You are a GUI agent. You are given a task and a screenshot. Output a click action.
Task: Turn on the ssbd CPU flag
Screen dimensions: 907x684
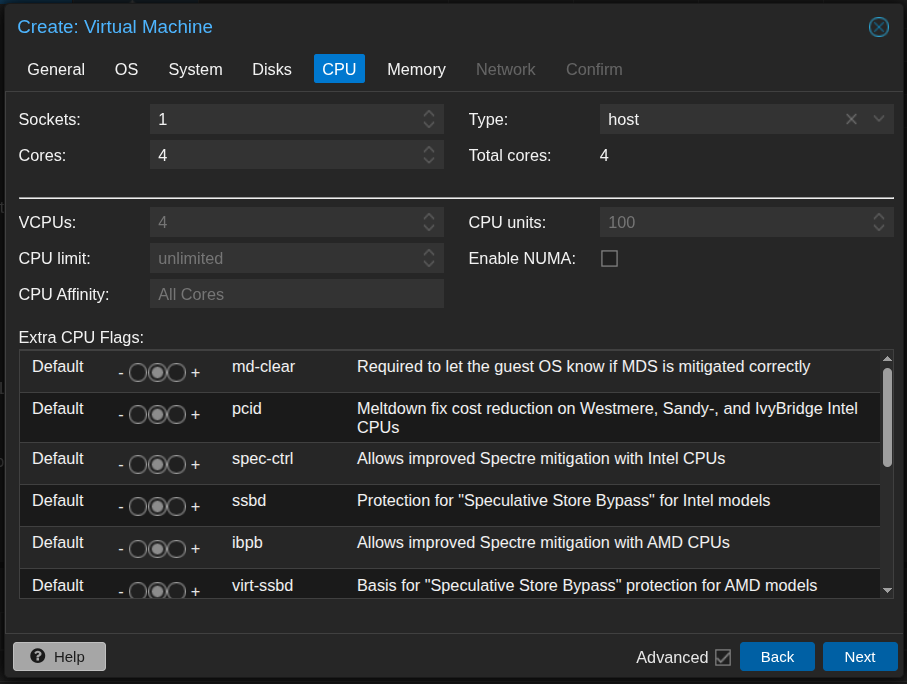coord(177,506)
